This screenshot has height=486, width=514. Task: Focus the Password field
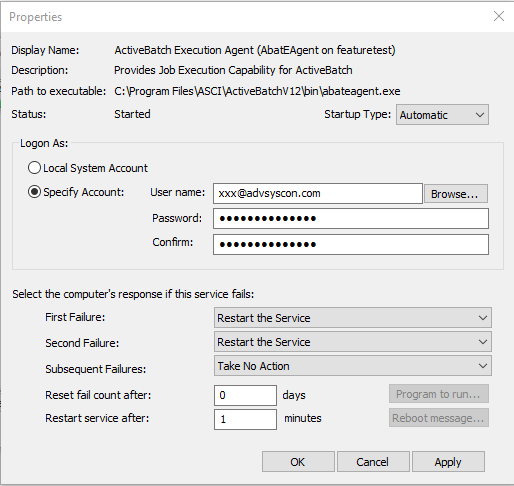351,219
